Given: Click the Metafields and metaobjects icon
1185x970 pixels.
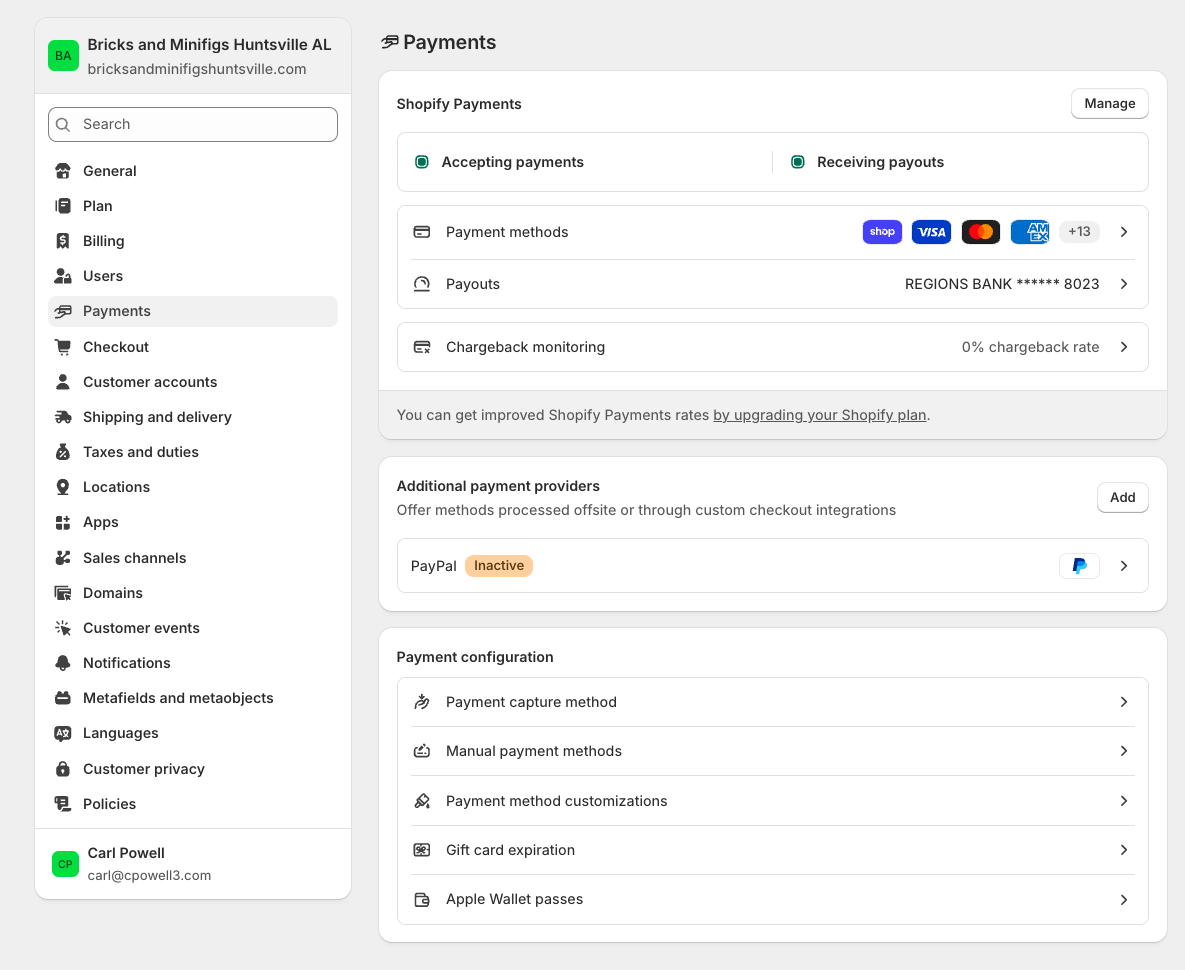Looking at the screenshot, I should pyautogui.click(x=63, y=698).
